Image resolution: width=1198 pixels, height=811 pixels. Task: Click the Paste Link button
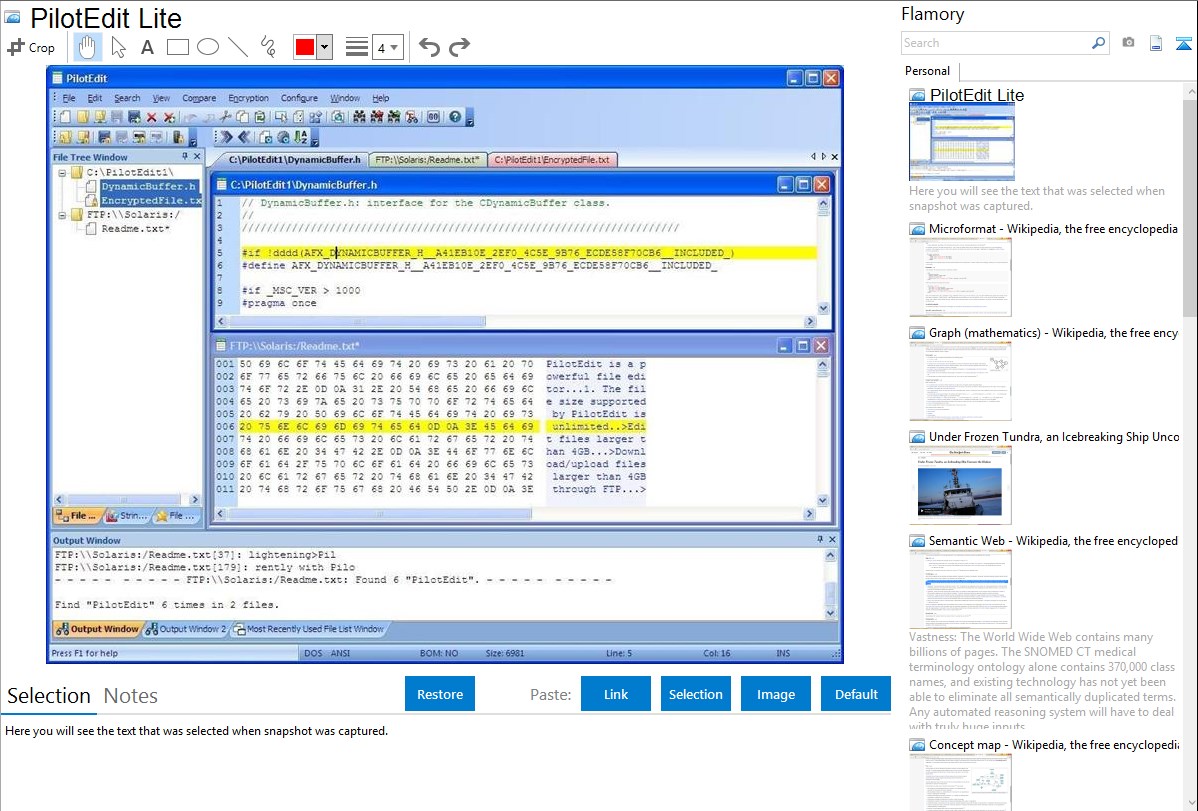point(616,694)
